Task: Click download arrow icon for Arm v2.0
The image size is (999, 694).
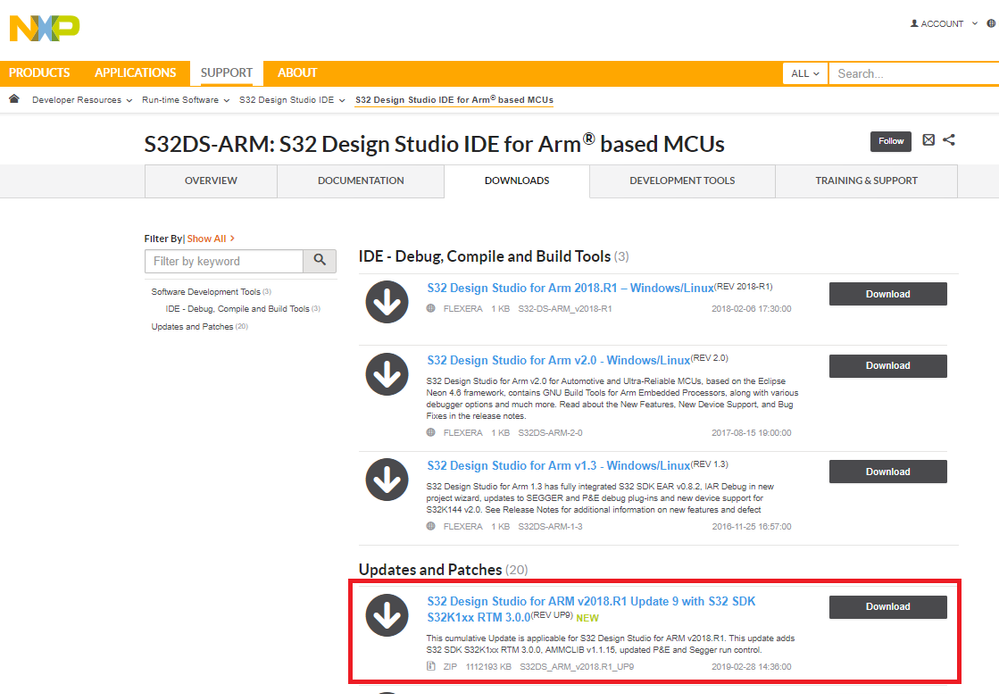Action: click(387, 374)
